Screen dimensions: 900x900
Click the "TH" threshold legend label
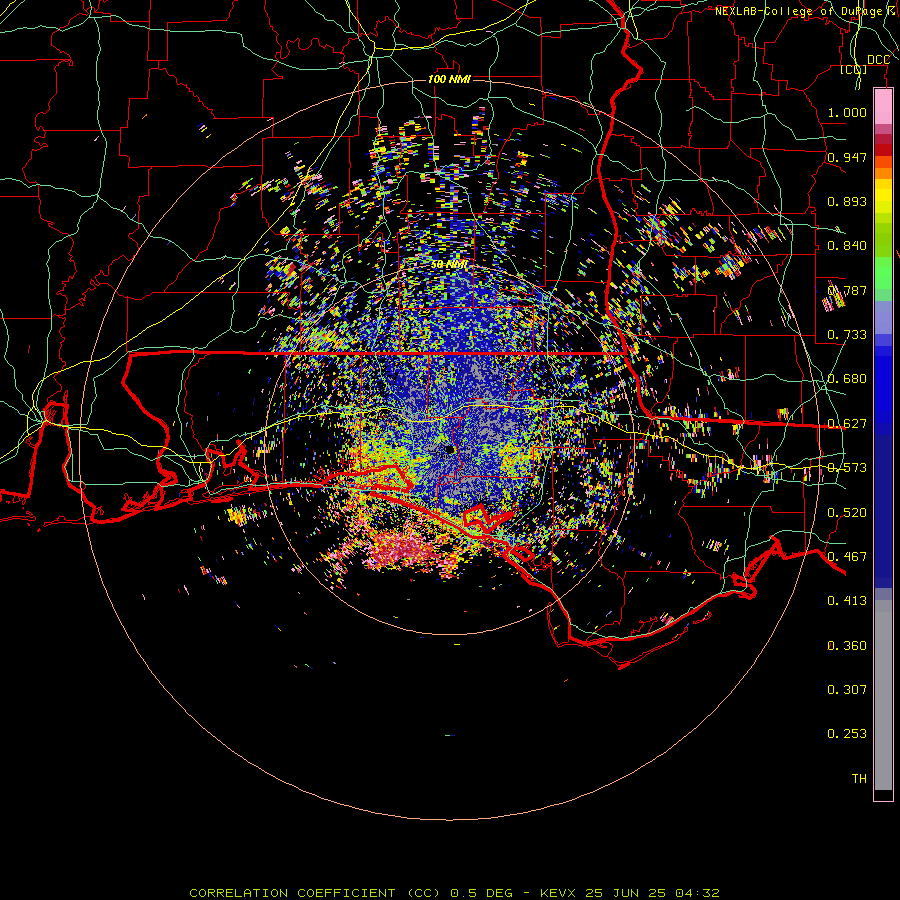click(x=859, y=779)
